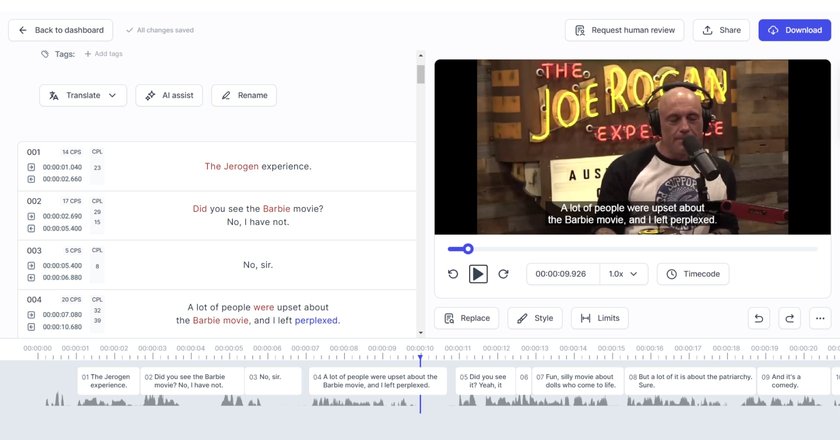This screenshot has width=840, height=440.
Task: Set end time icon for subtitle 001
Action: pos(31,179)
